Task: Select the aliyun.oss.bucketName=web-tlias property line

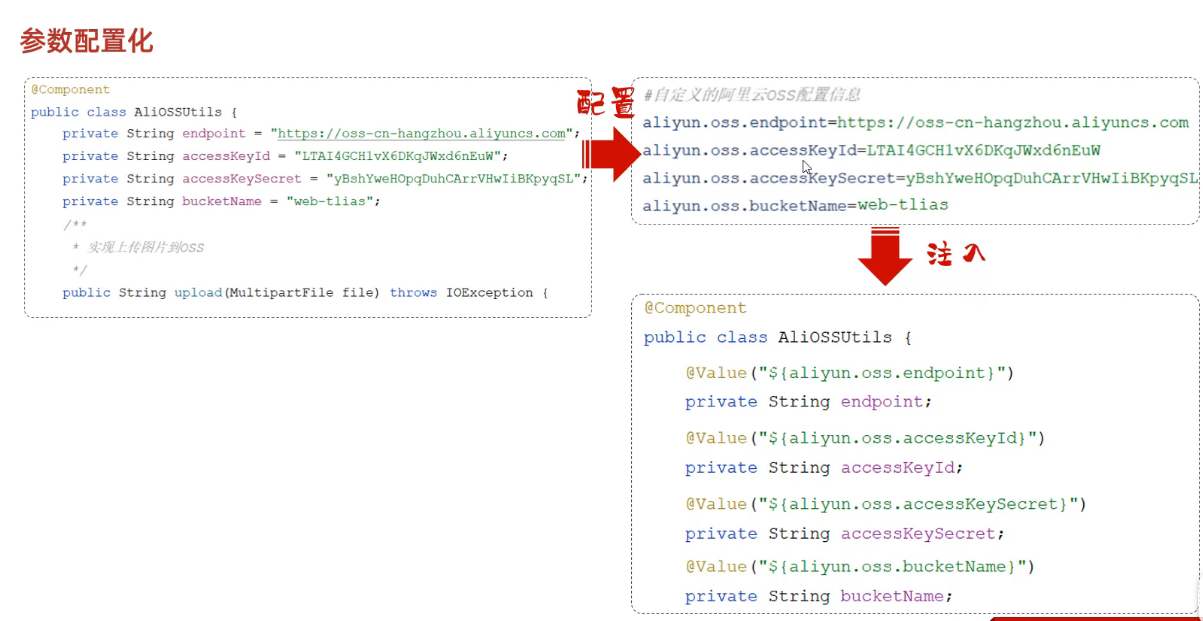Action: (795, 205)
